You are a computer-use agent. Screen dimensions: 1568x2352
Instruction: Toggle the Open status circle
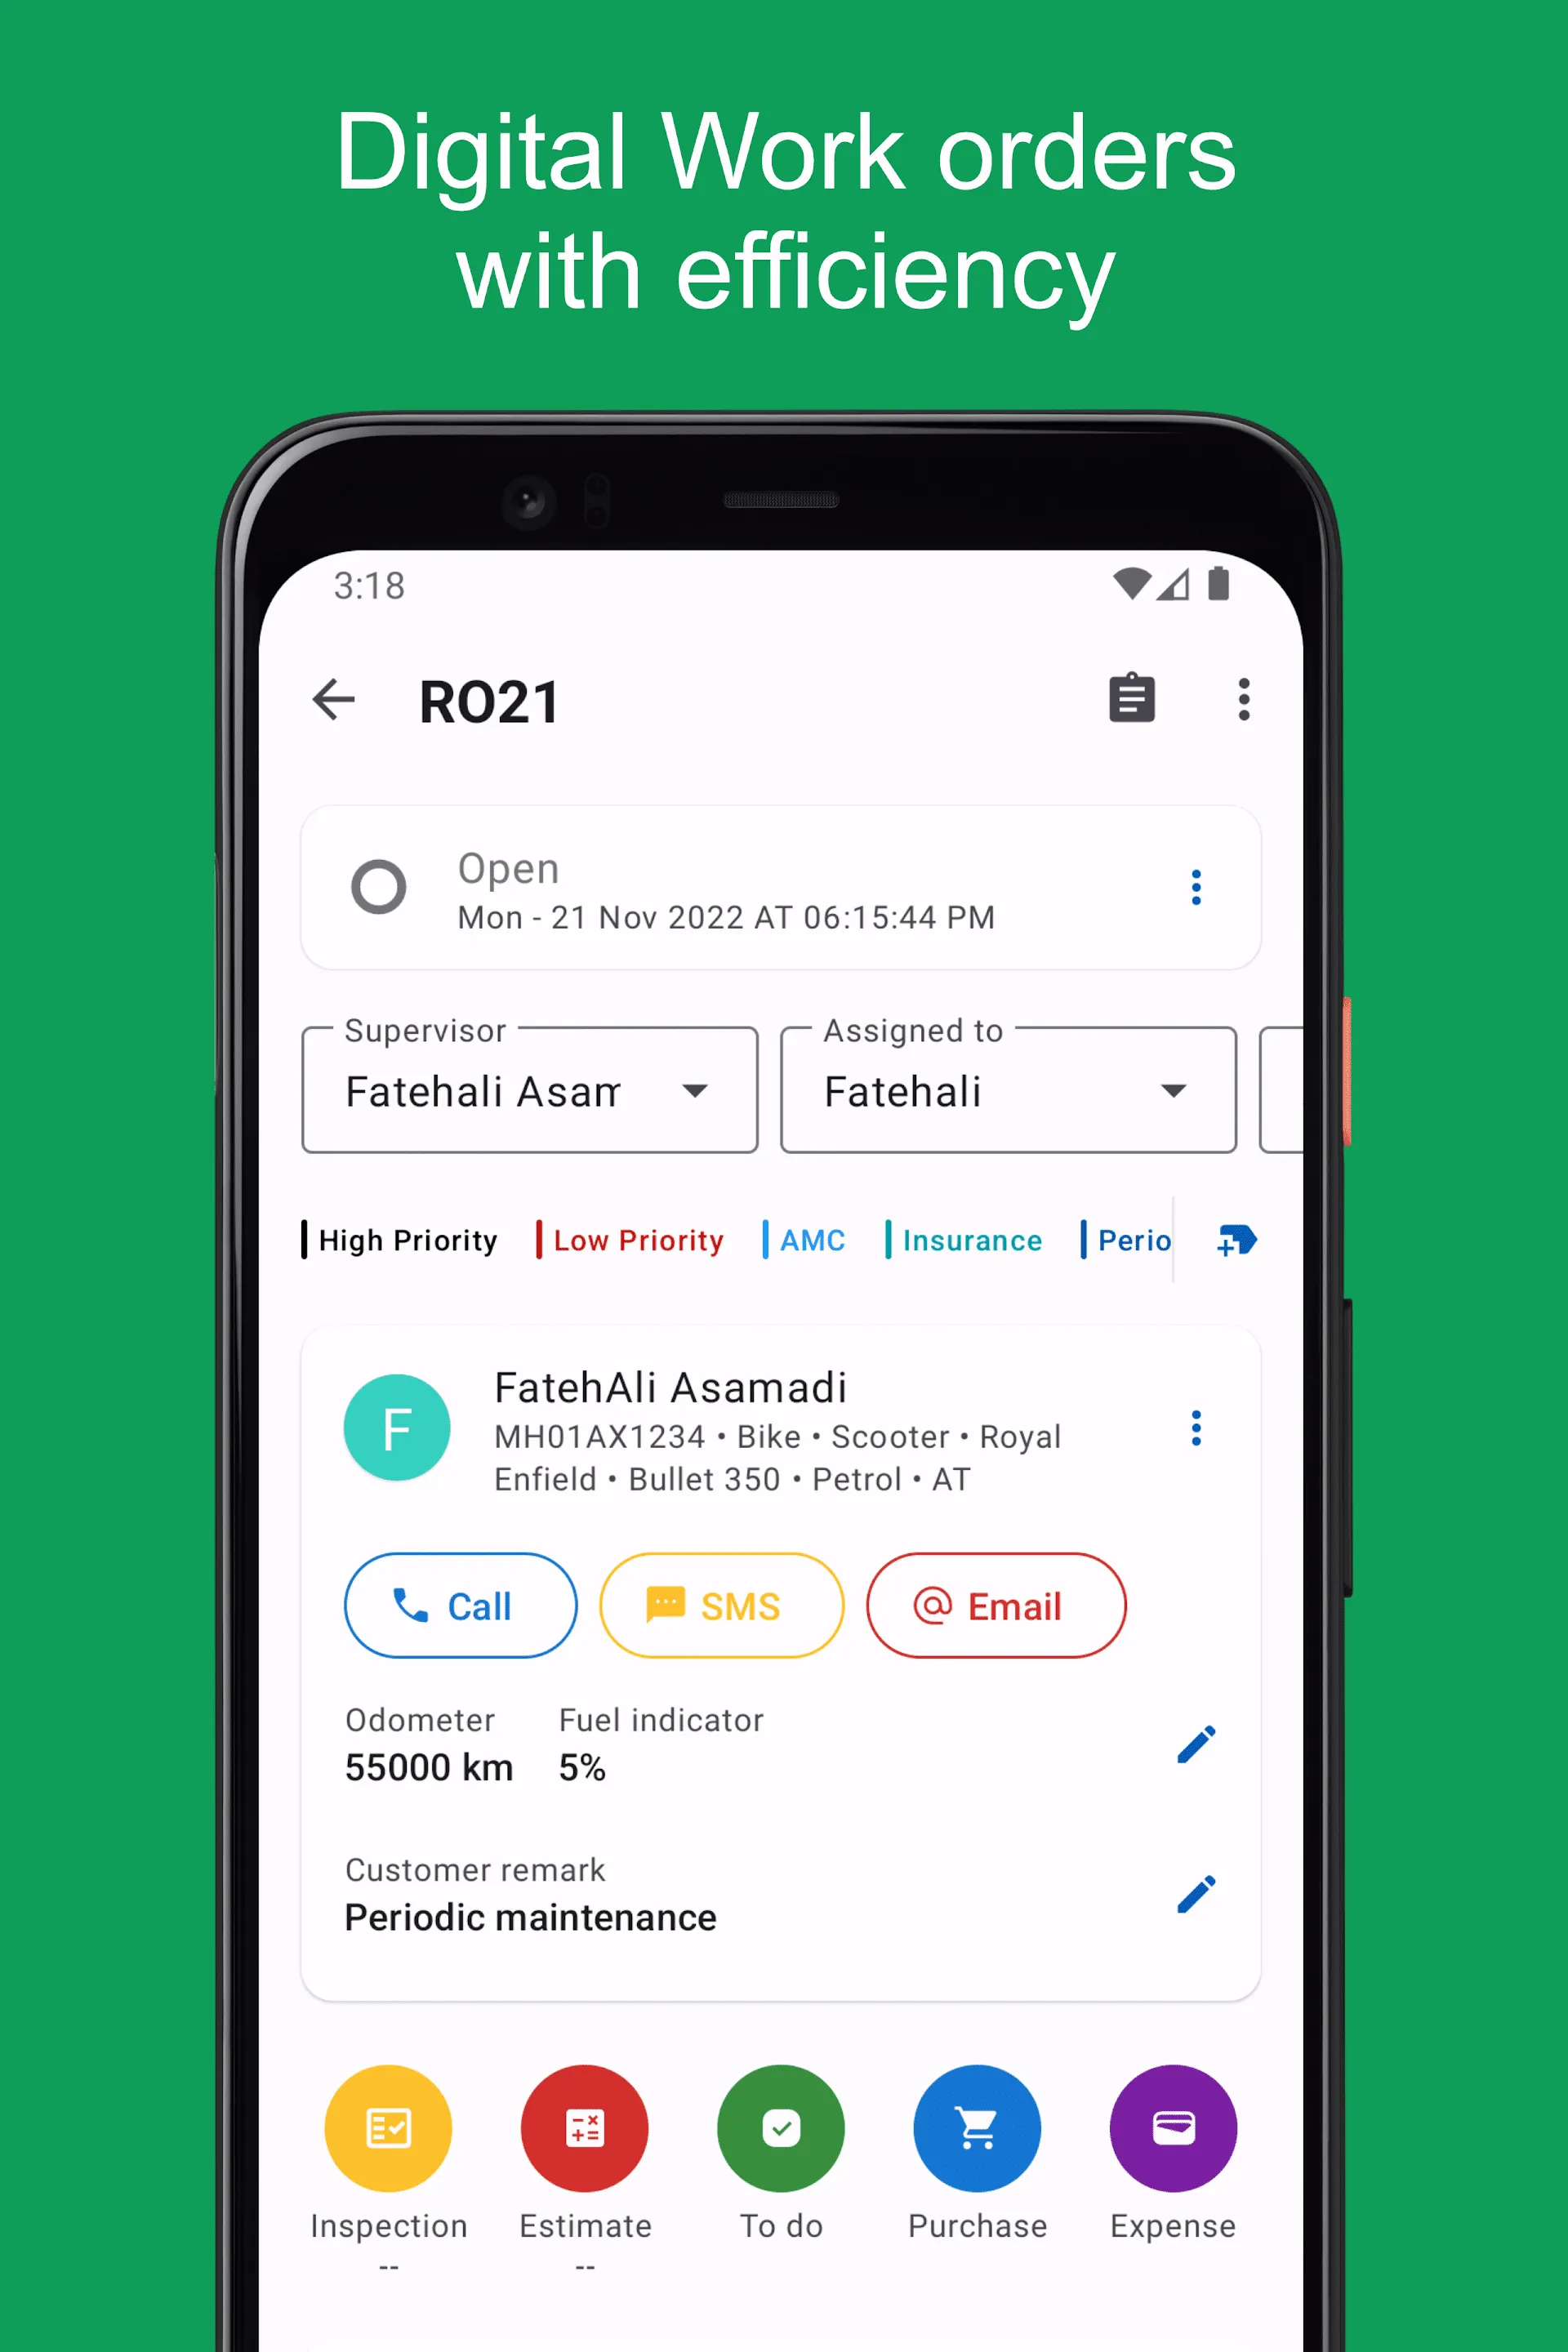[376, 887]
